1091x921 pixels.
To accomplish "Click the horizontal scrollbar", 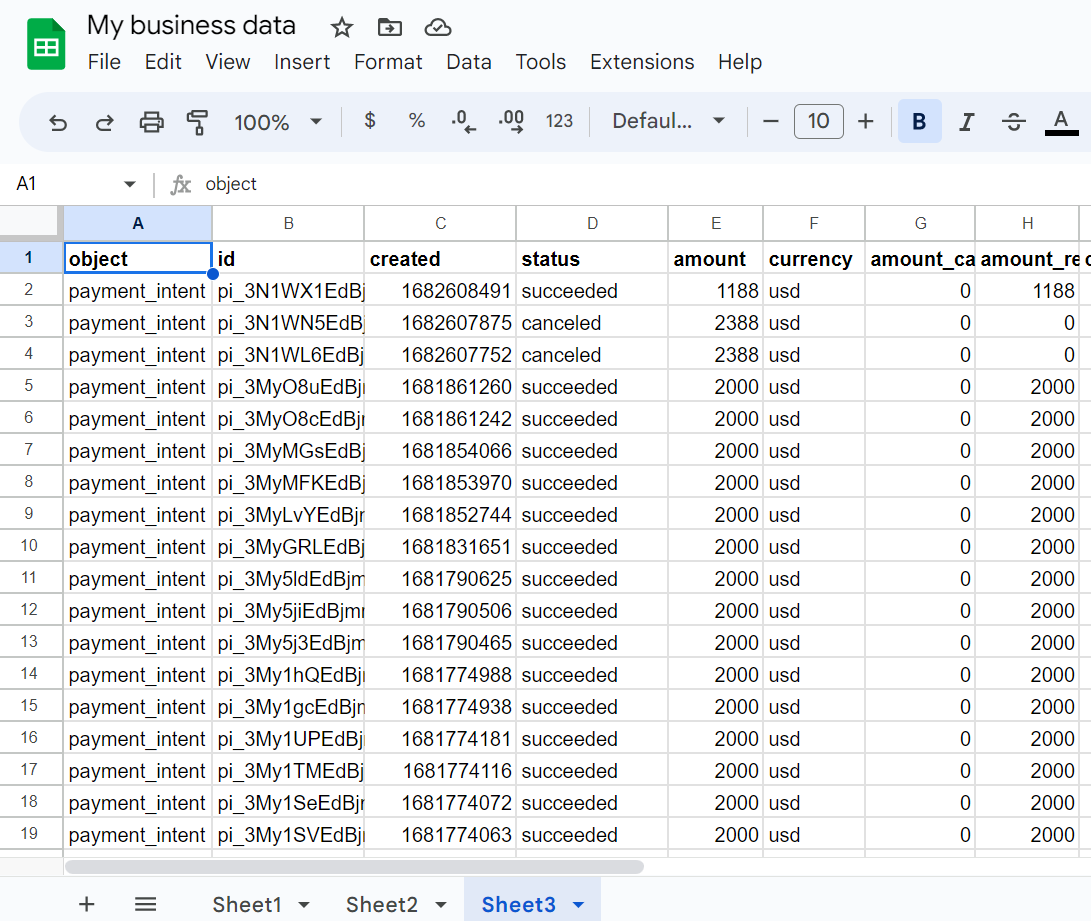I will coord(354,867).
